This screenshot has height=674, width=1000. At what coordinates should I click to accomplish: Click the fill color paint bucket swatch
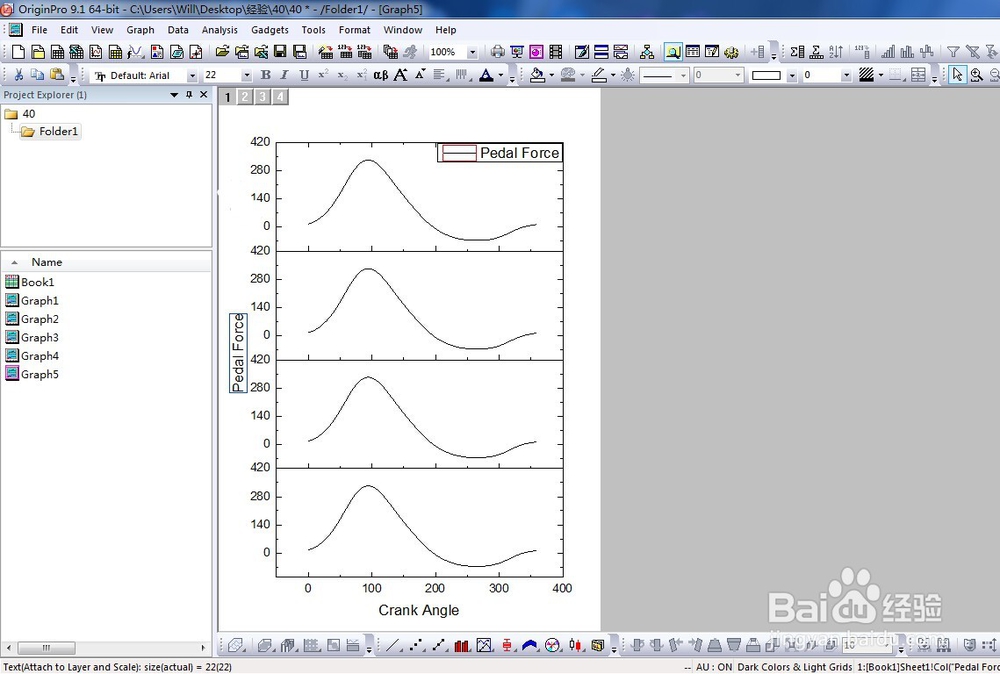point(538,75)
